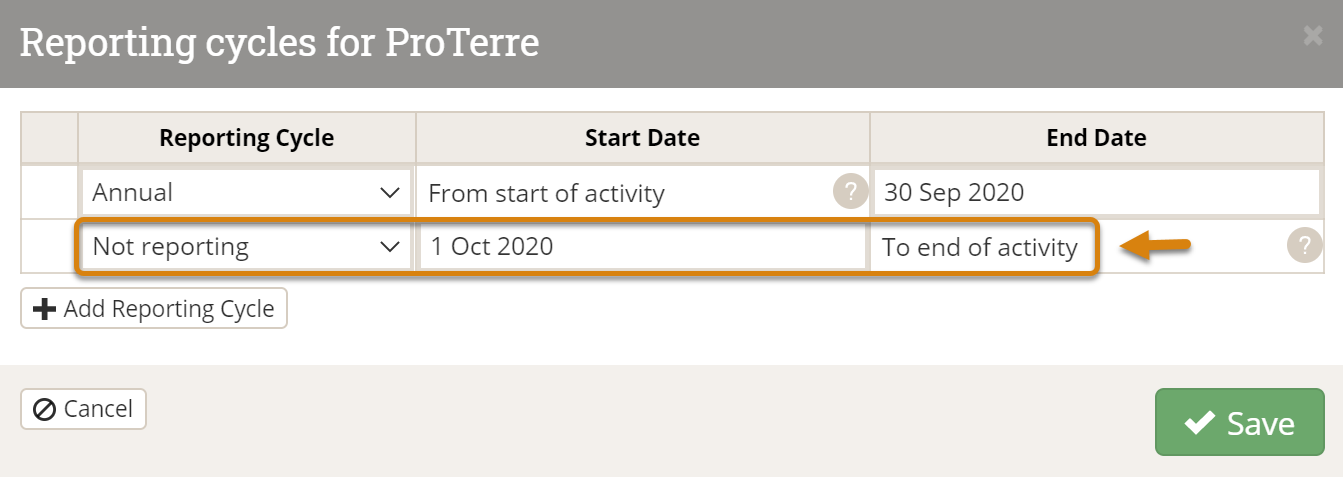
Task: Edit the 30 Sep 2020 end date
Action: [1095, 193]
